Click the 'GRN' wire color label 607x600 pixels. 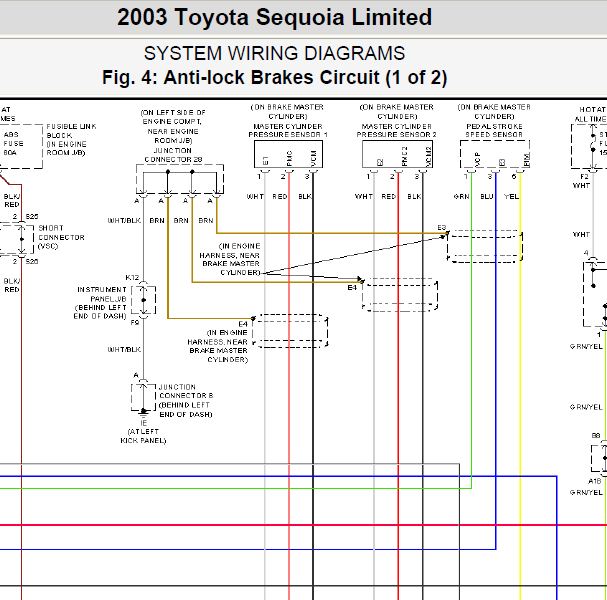point(461,197)
